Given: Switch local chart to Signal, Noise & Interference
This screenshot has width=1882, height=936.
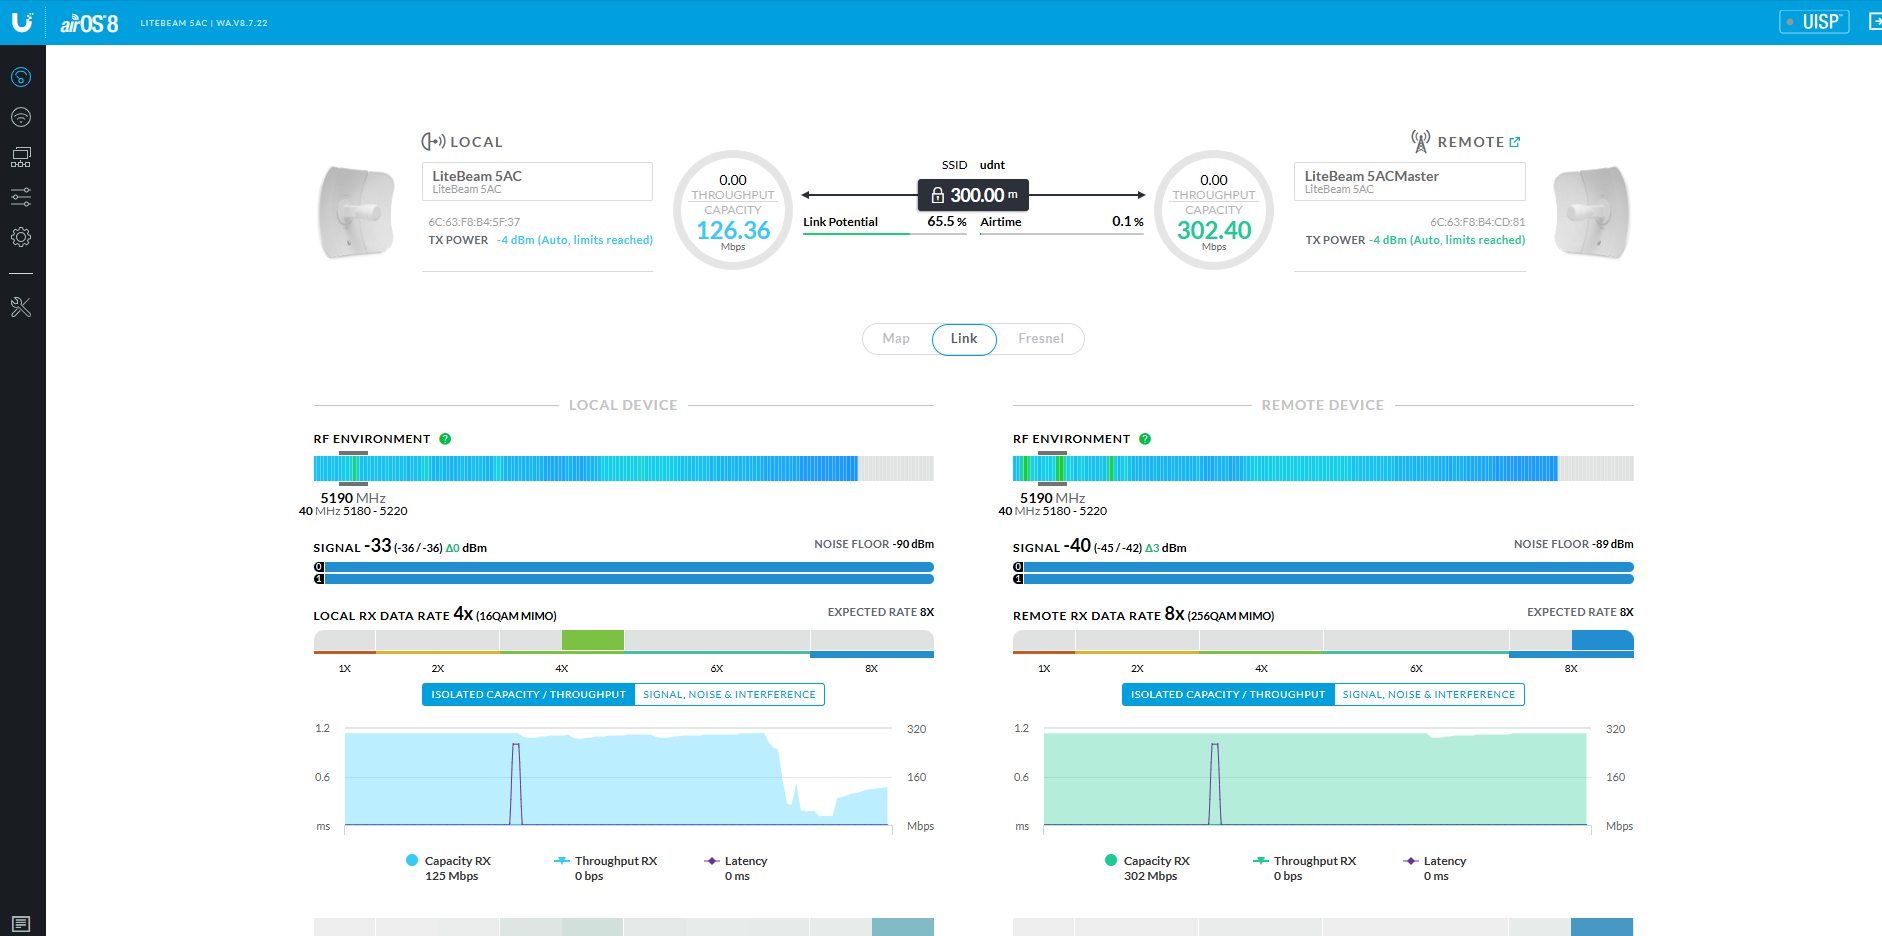Looking at the screenshot, I should click(729, 694).
